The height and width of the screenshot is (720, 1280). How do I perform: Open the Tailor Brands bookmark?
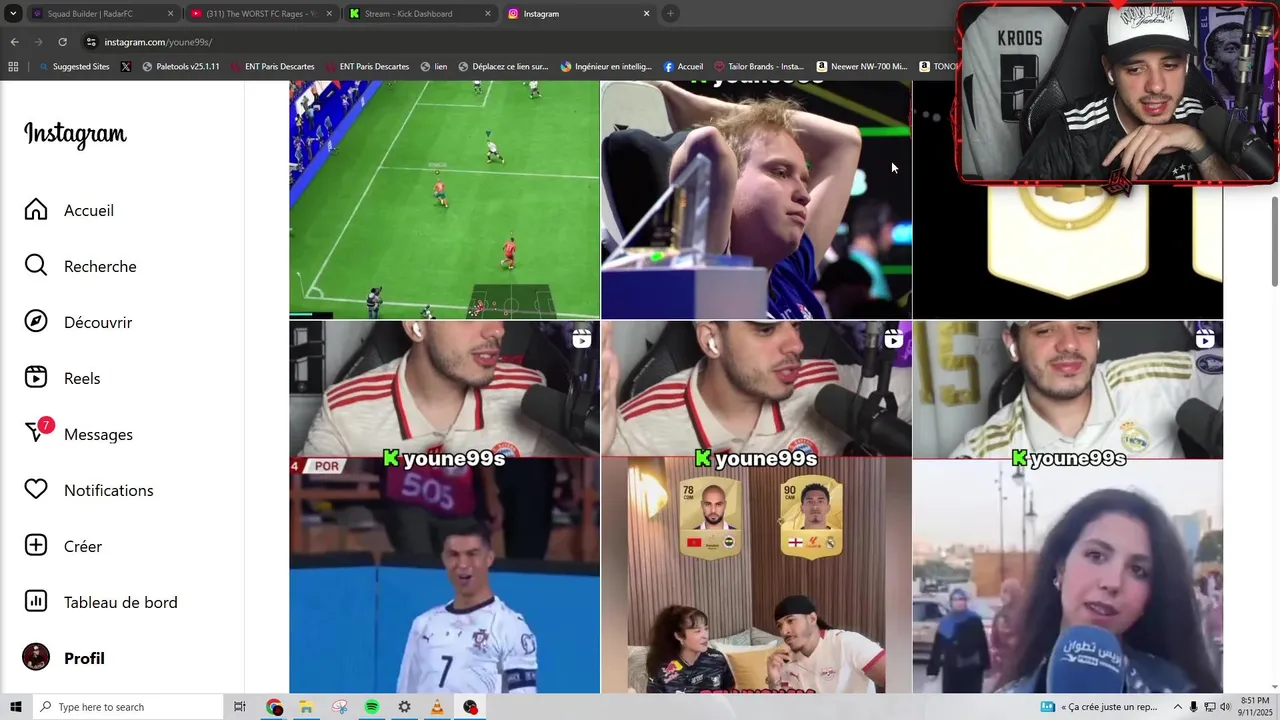[759, 67]
